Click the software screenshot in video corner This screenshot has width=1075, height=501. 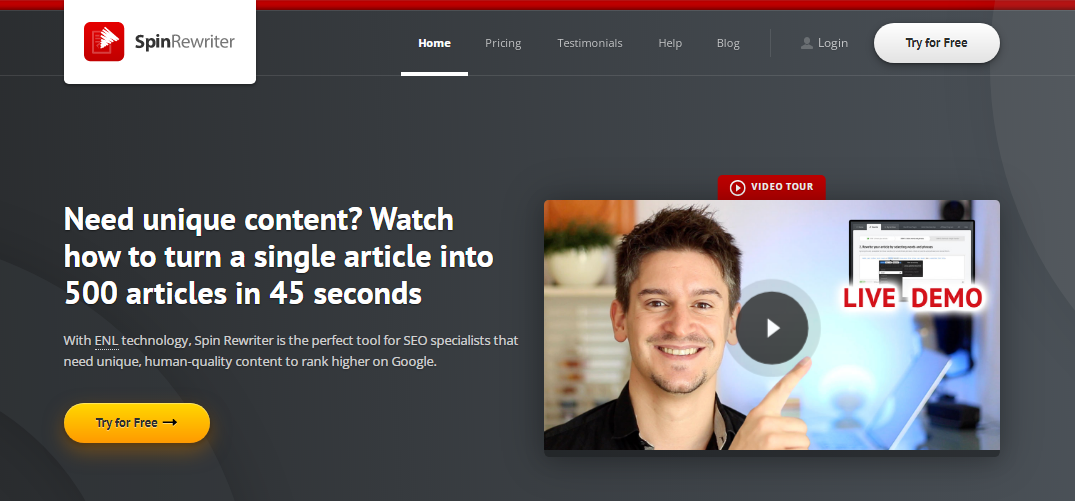tap(912, 252)
